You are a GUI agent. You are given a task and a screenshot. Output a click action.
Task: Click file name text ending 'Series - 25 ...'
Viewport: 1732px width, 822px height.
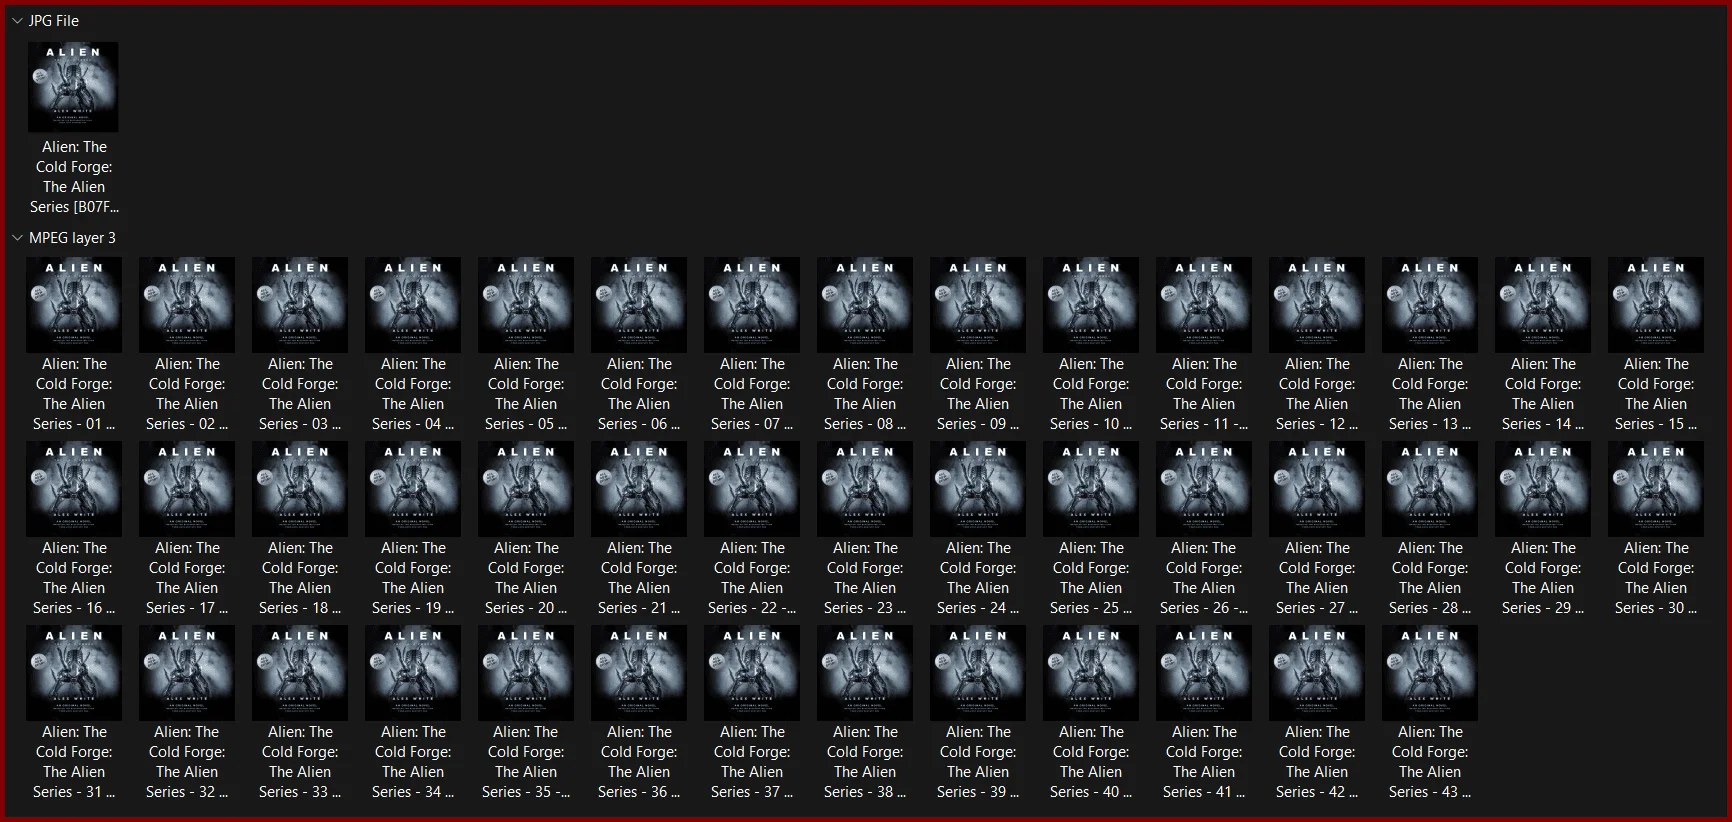[x=1091, y=578]
